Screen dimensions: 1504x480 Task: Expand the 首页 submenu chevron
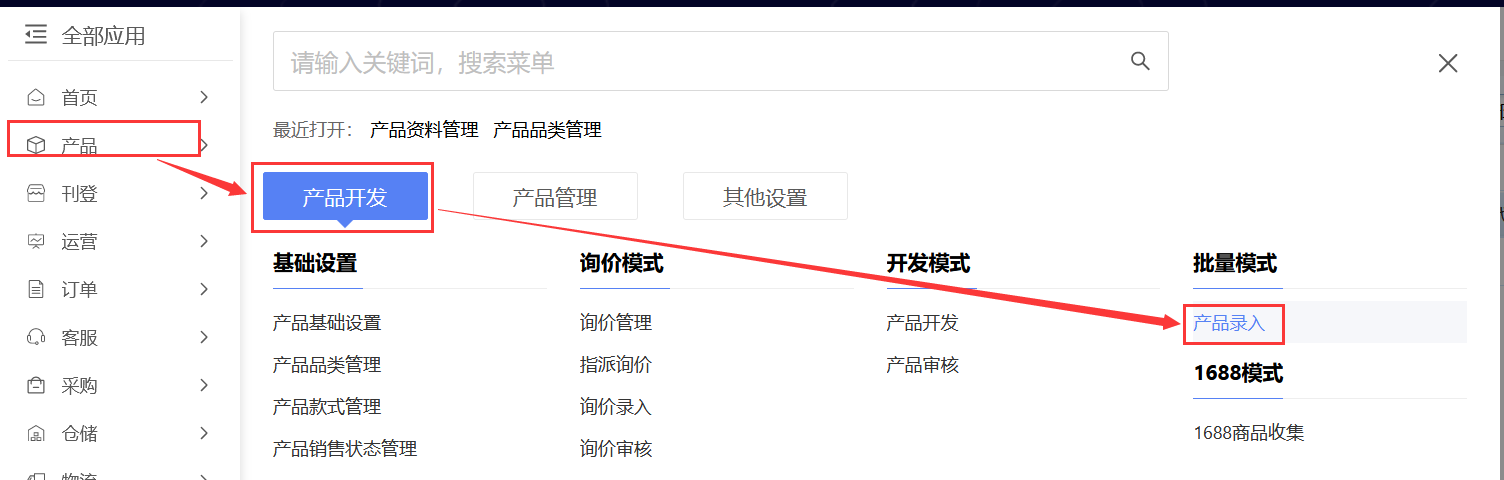(204, 97)
